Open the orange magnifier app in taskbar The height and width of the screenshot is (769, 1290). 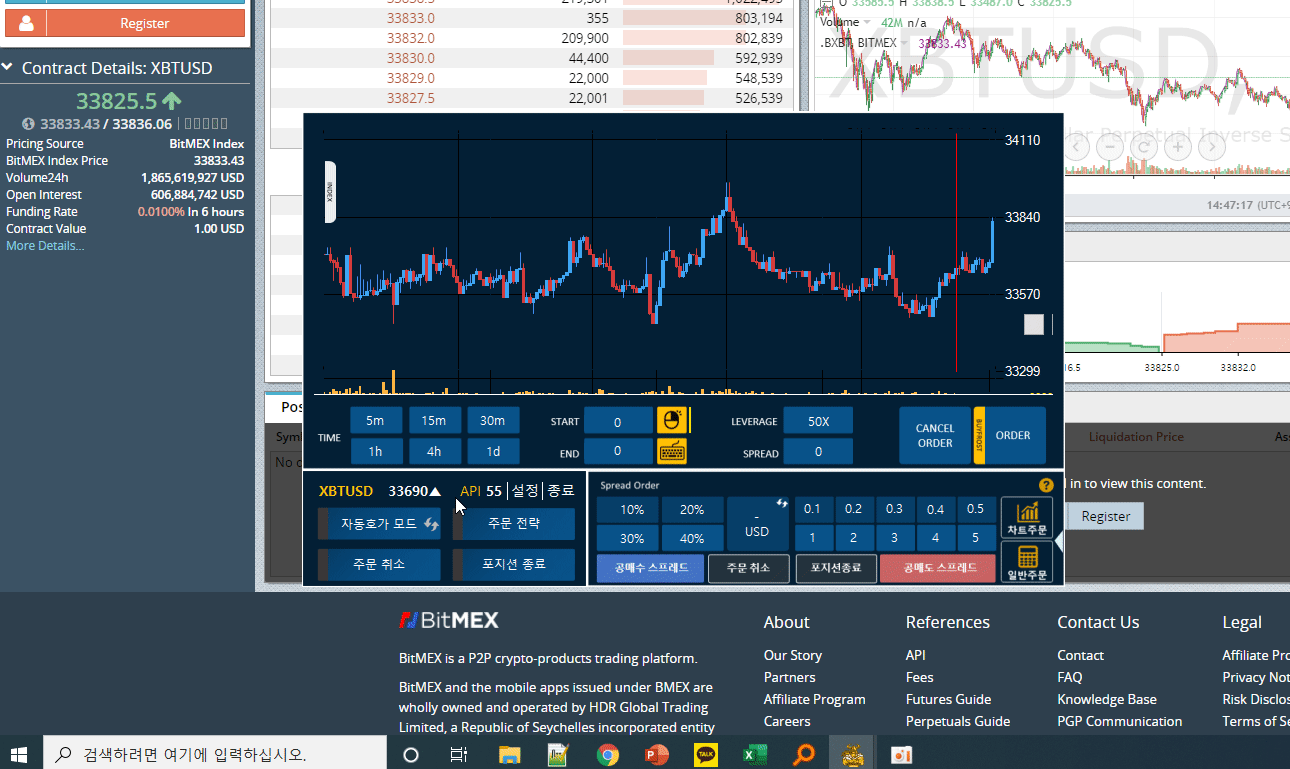coord(803,754)
